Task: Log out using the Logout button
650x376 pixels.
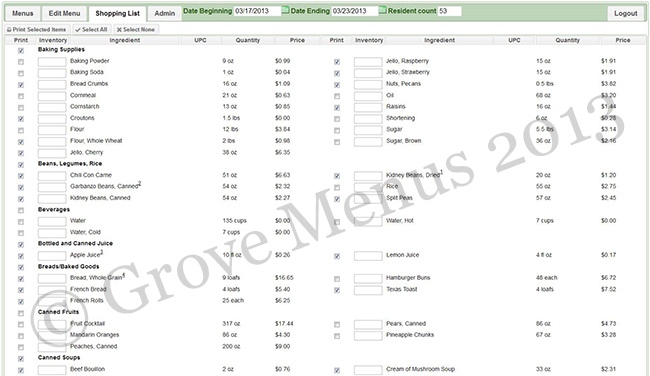Action: pyautogui.click(x=626, y=13)
